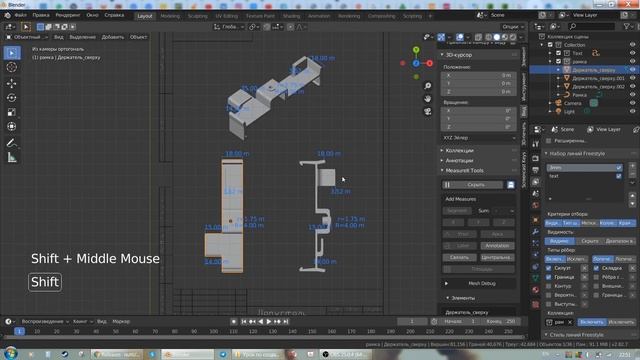Toggle visibility eye for Camera
Viewport: 640px width, 360px height.
632,103
